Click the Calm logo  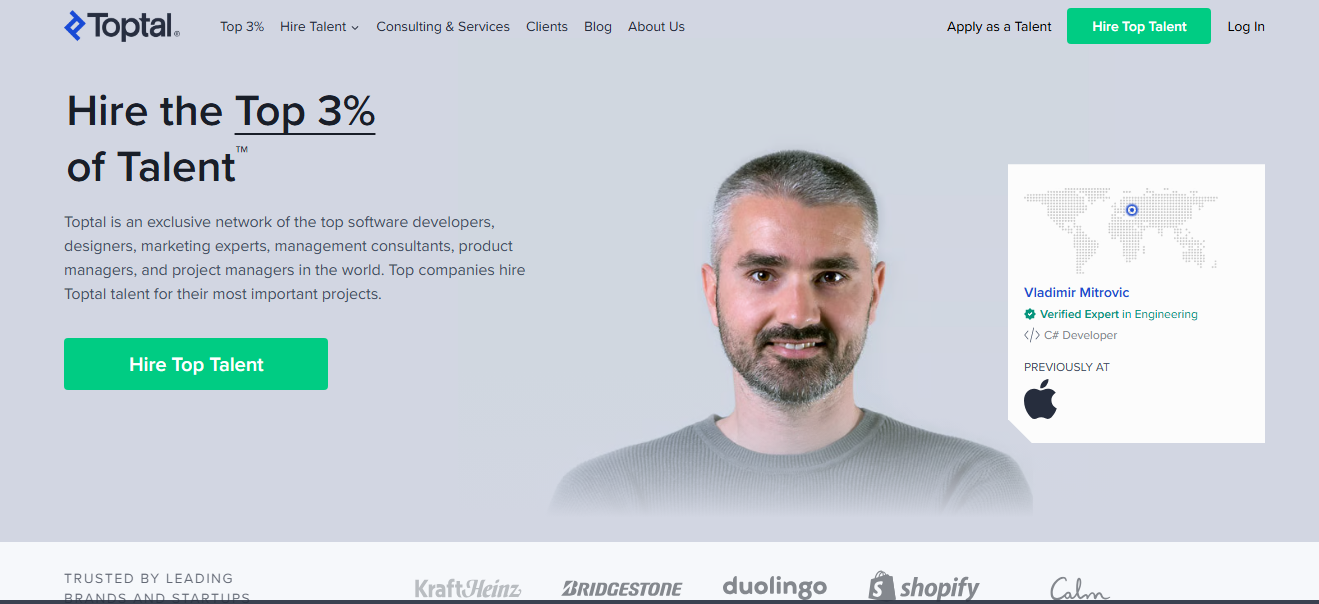(x=1080, y=588)
